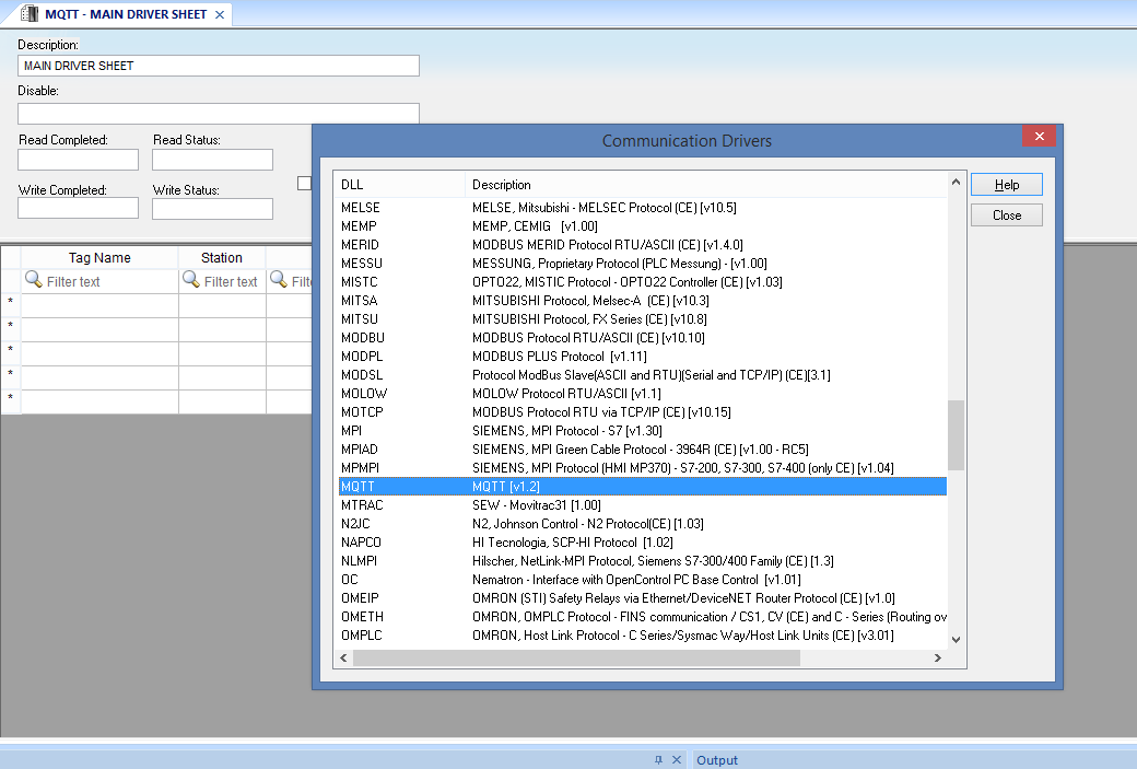The height and width of the screenshot is (769, 1137).
Task: Select the MESSU driver row
Action: tap(642, 264)
